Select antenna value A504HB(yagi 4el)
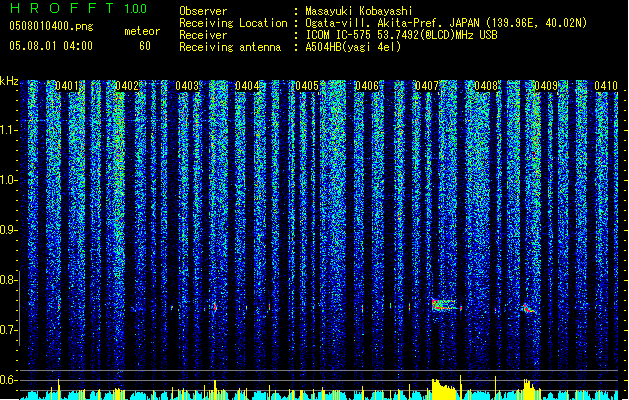Viewport: 629px width, 400px height. tap(353, 47)
